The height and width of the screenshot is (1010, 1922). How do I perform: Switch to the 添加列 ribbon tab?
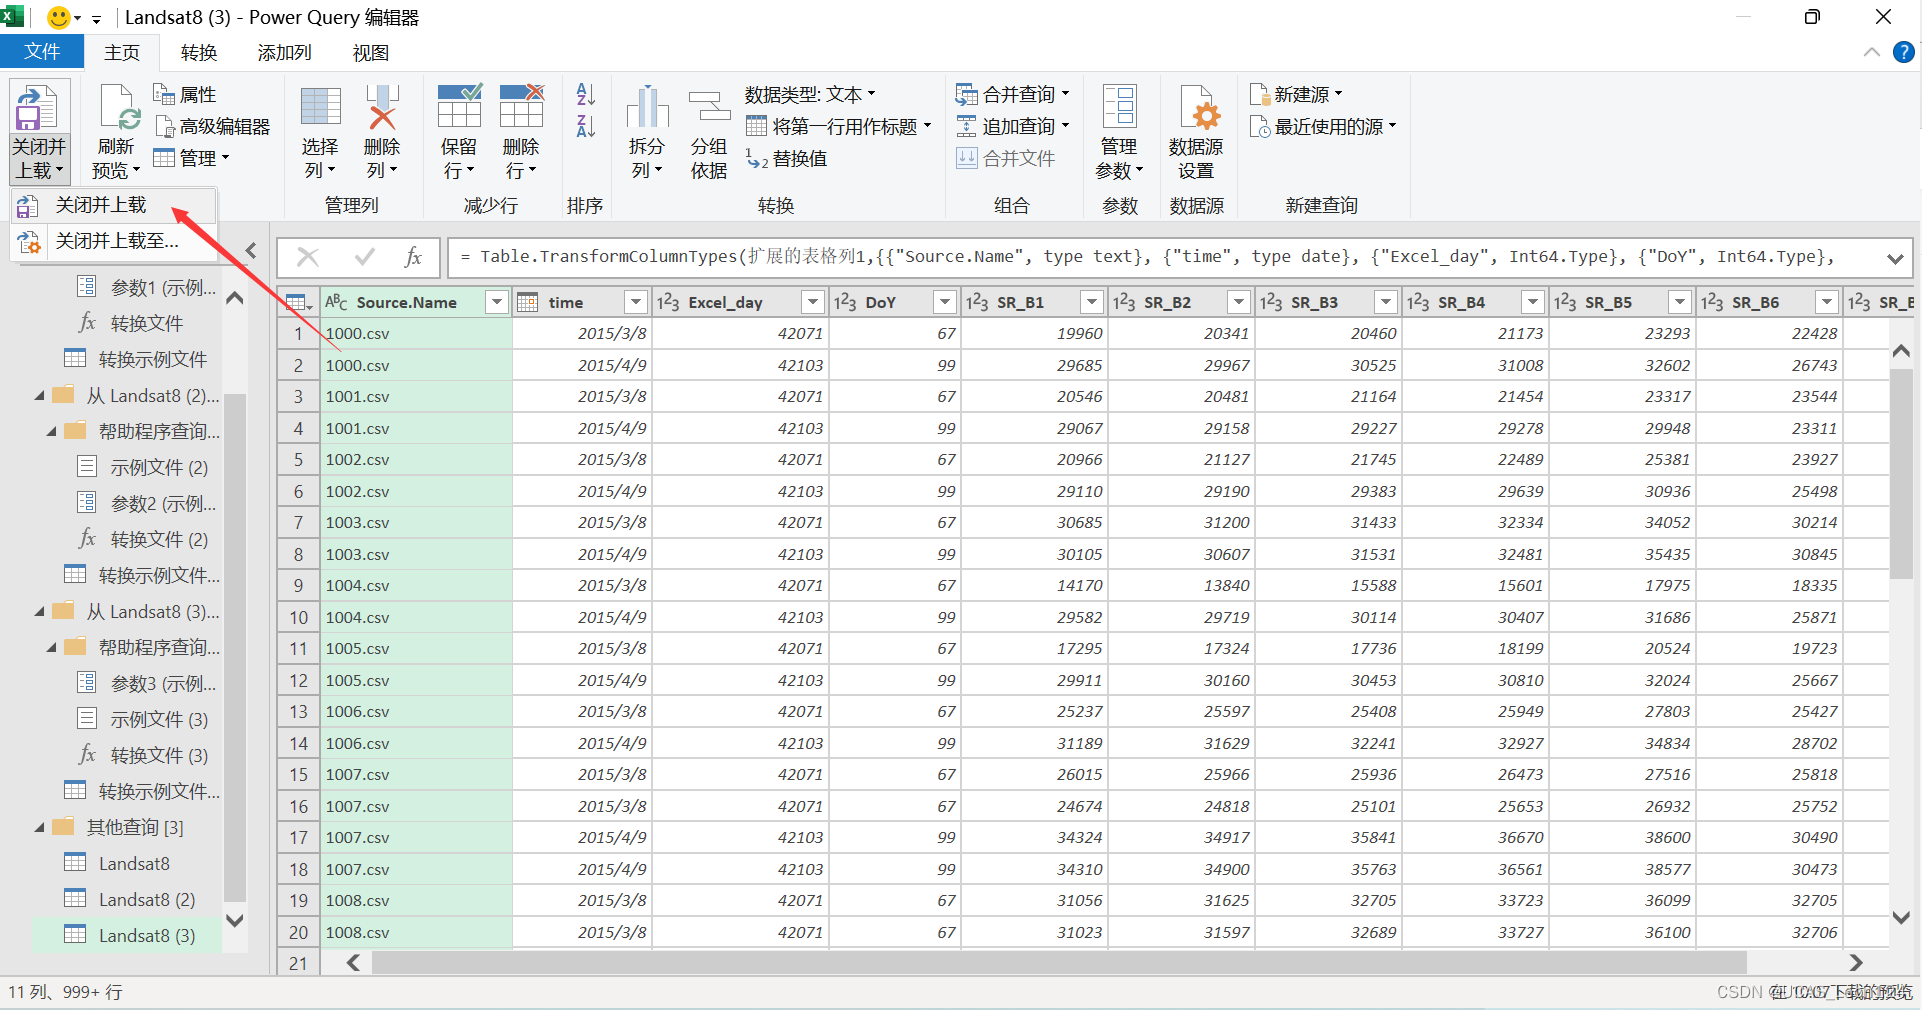pos(283,52)
